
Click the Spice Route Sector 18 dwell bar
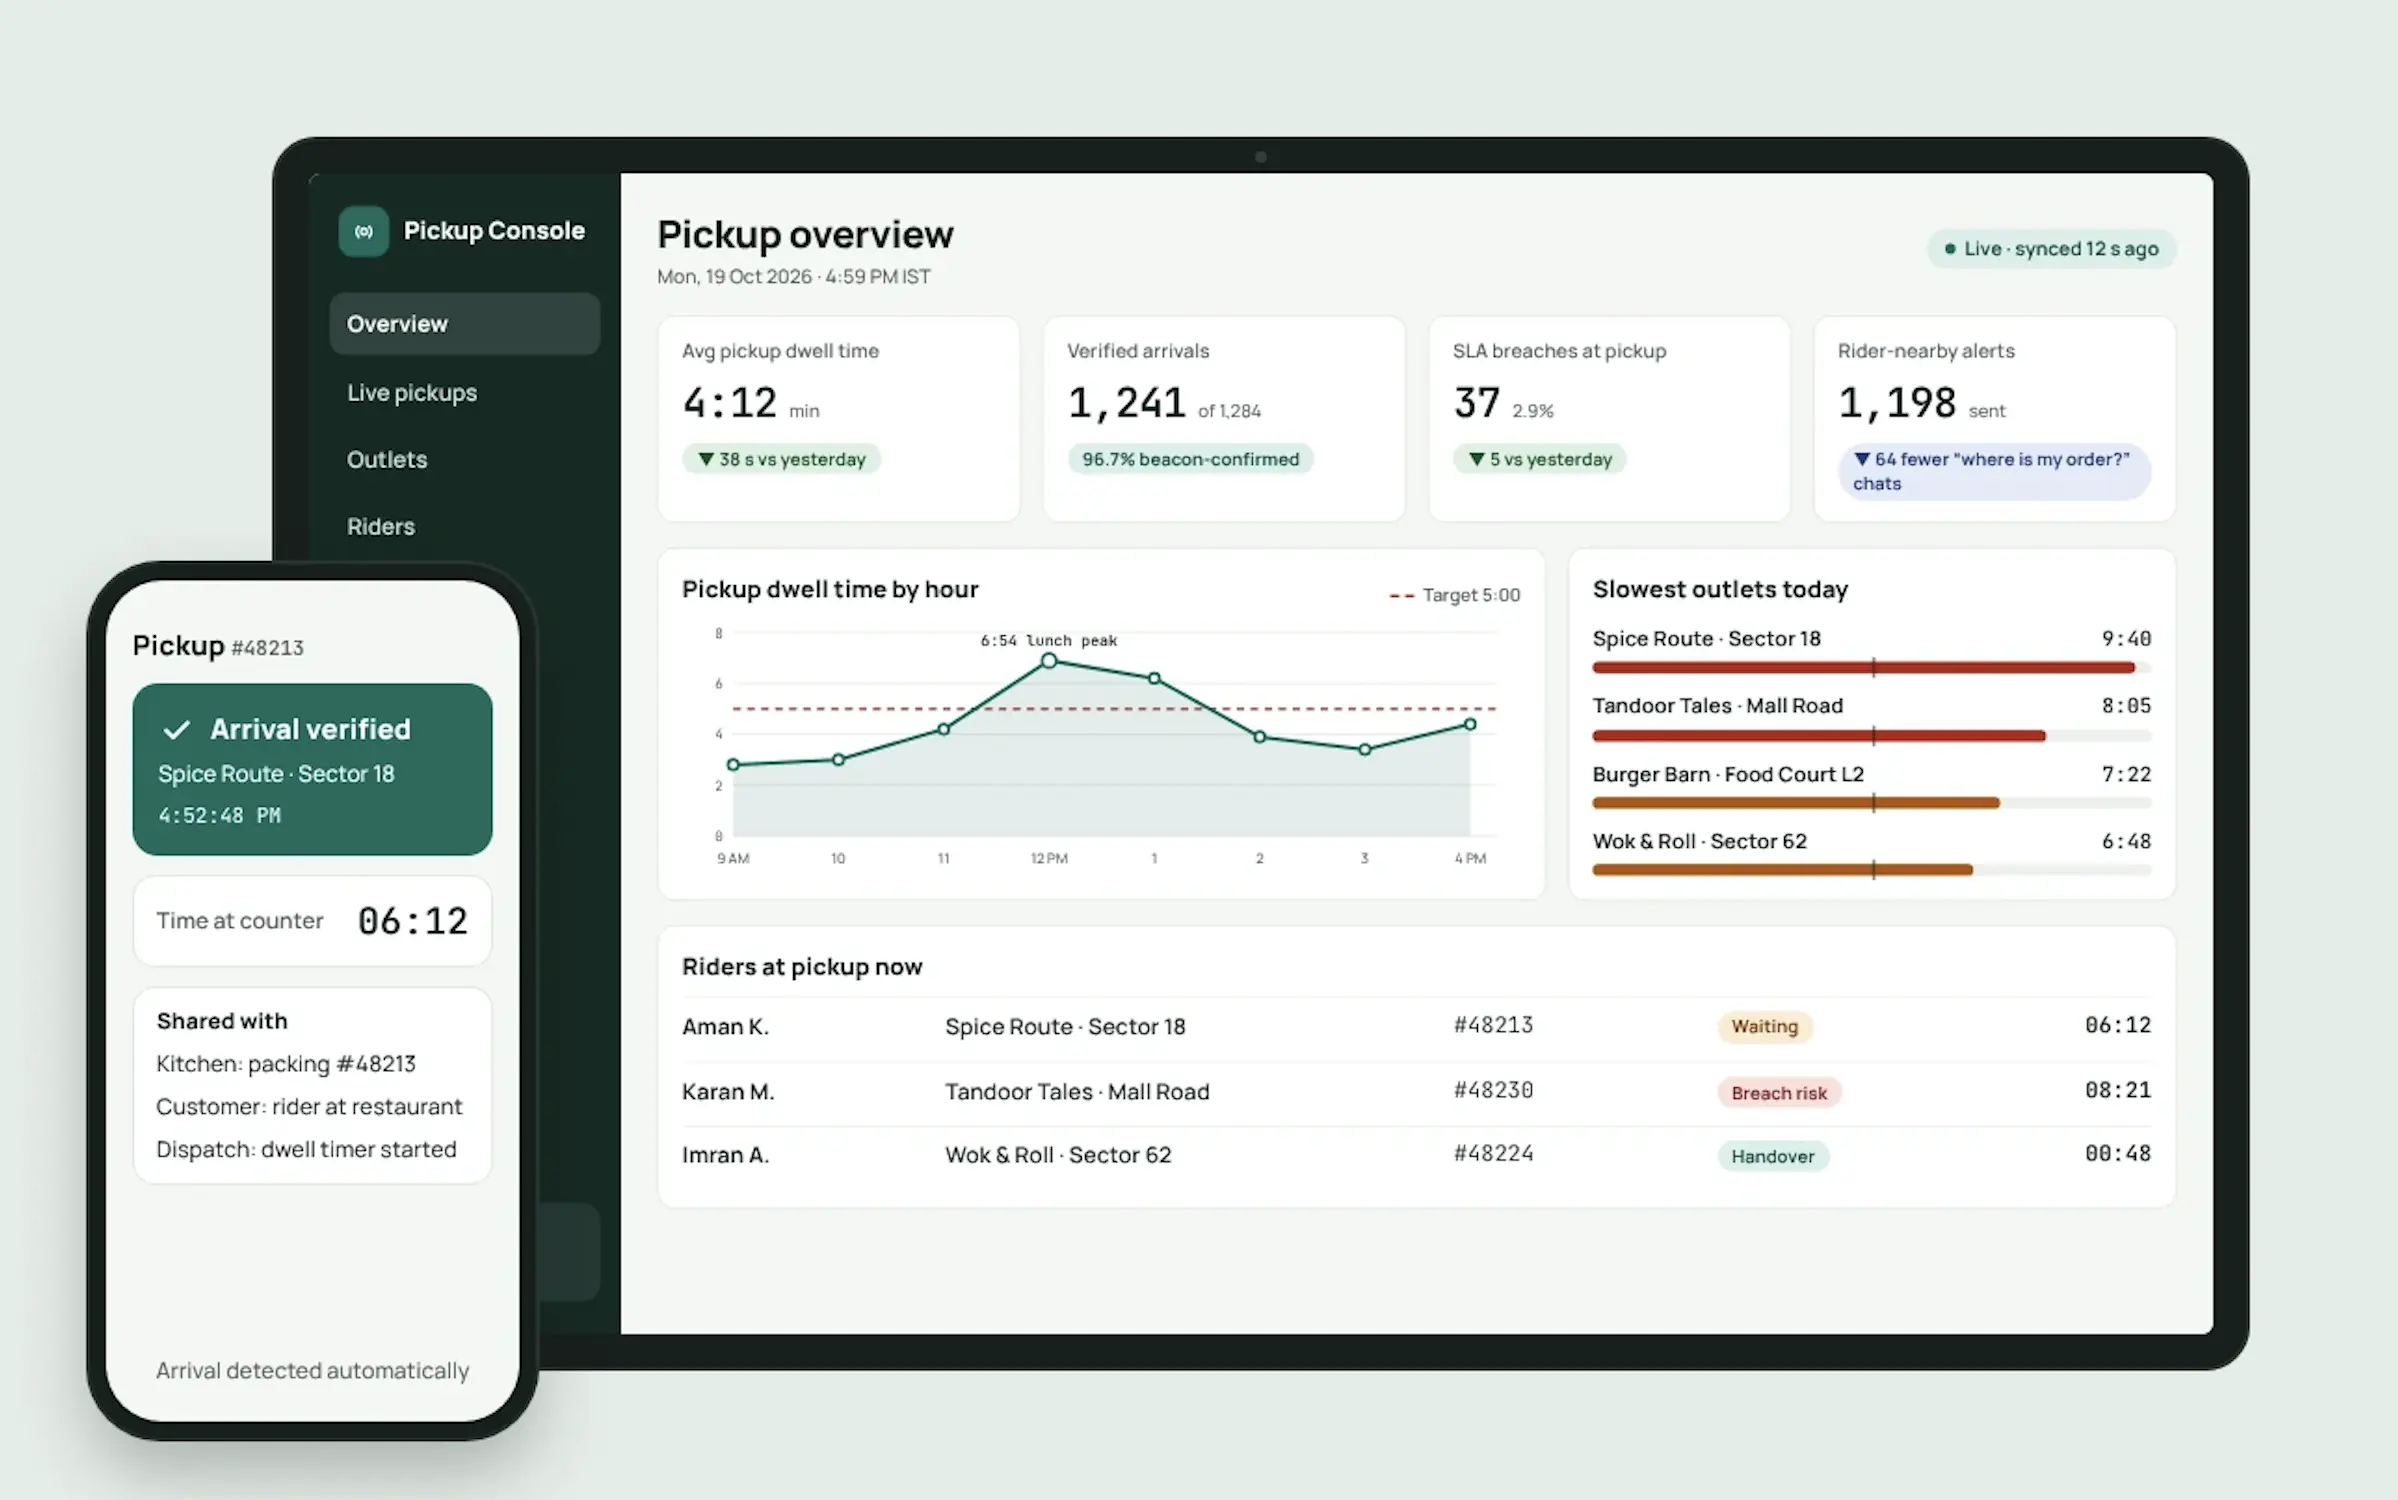[1871, 667]
